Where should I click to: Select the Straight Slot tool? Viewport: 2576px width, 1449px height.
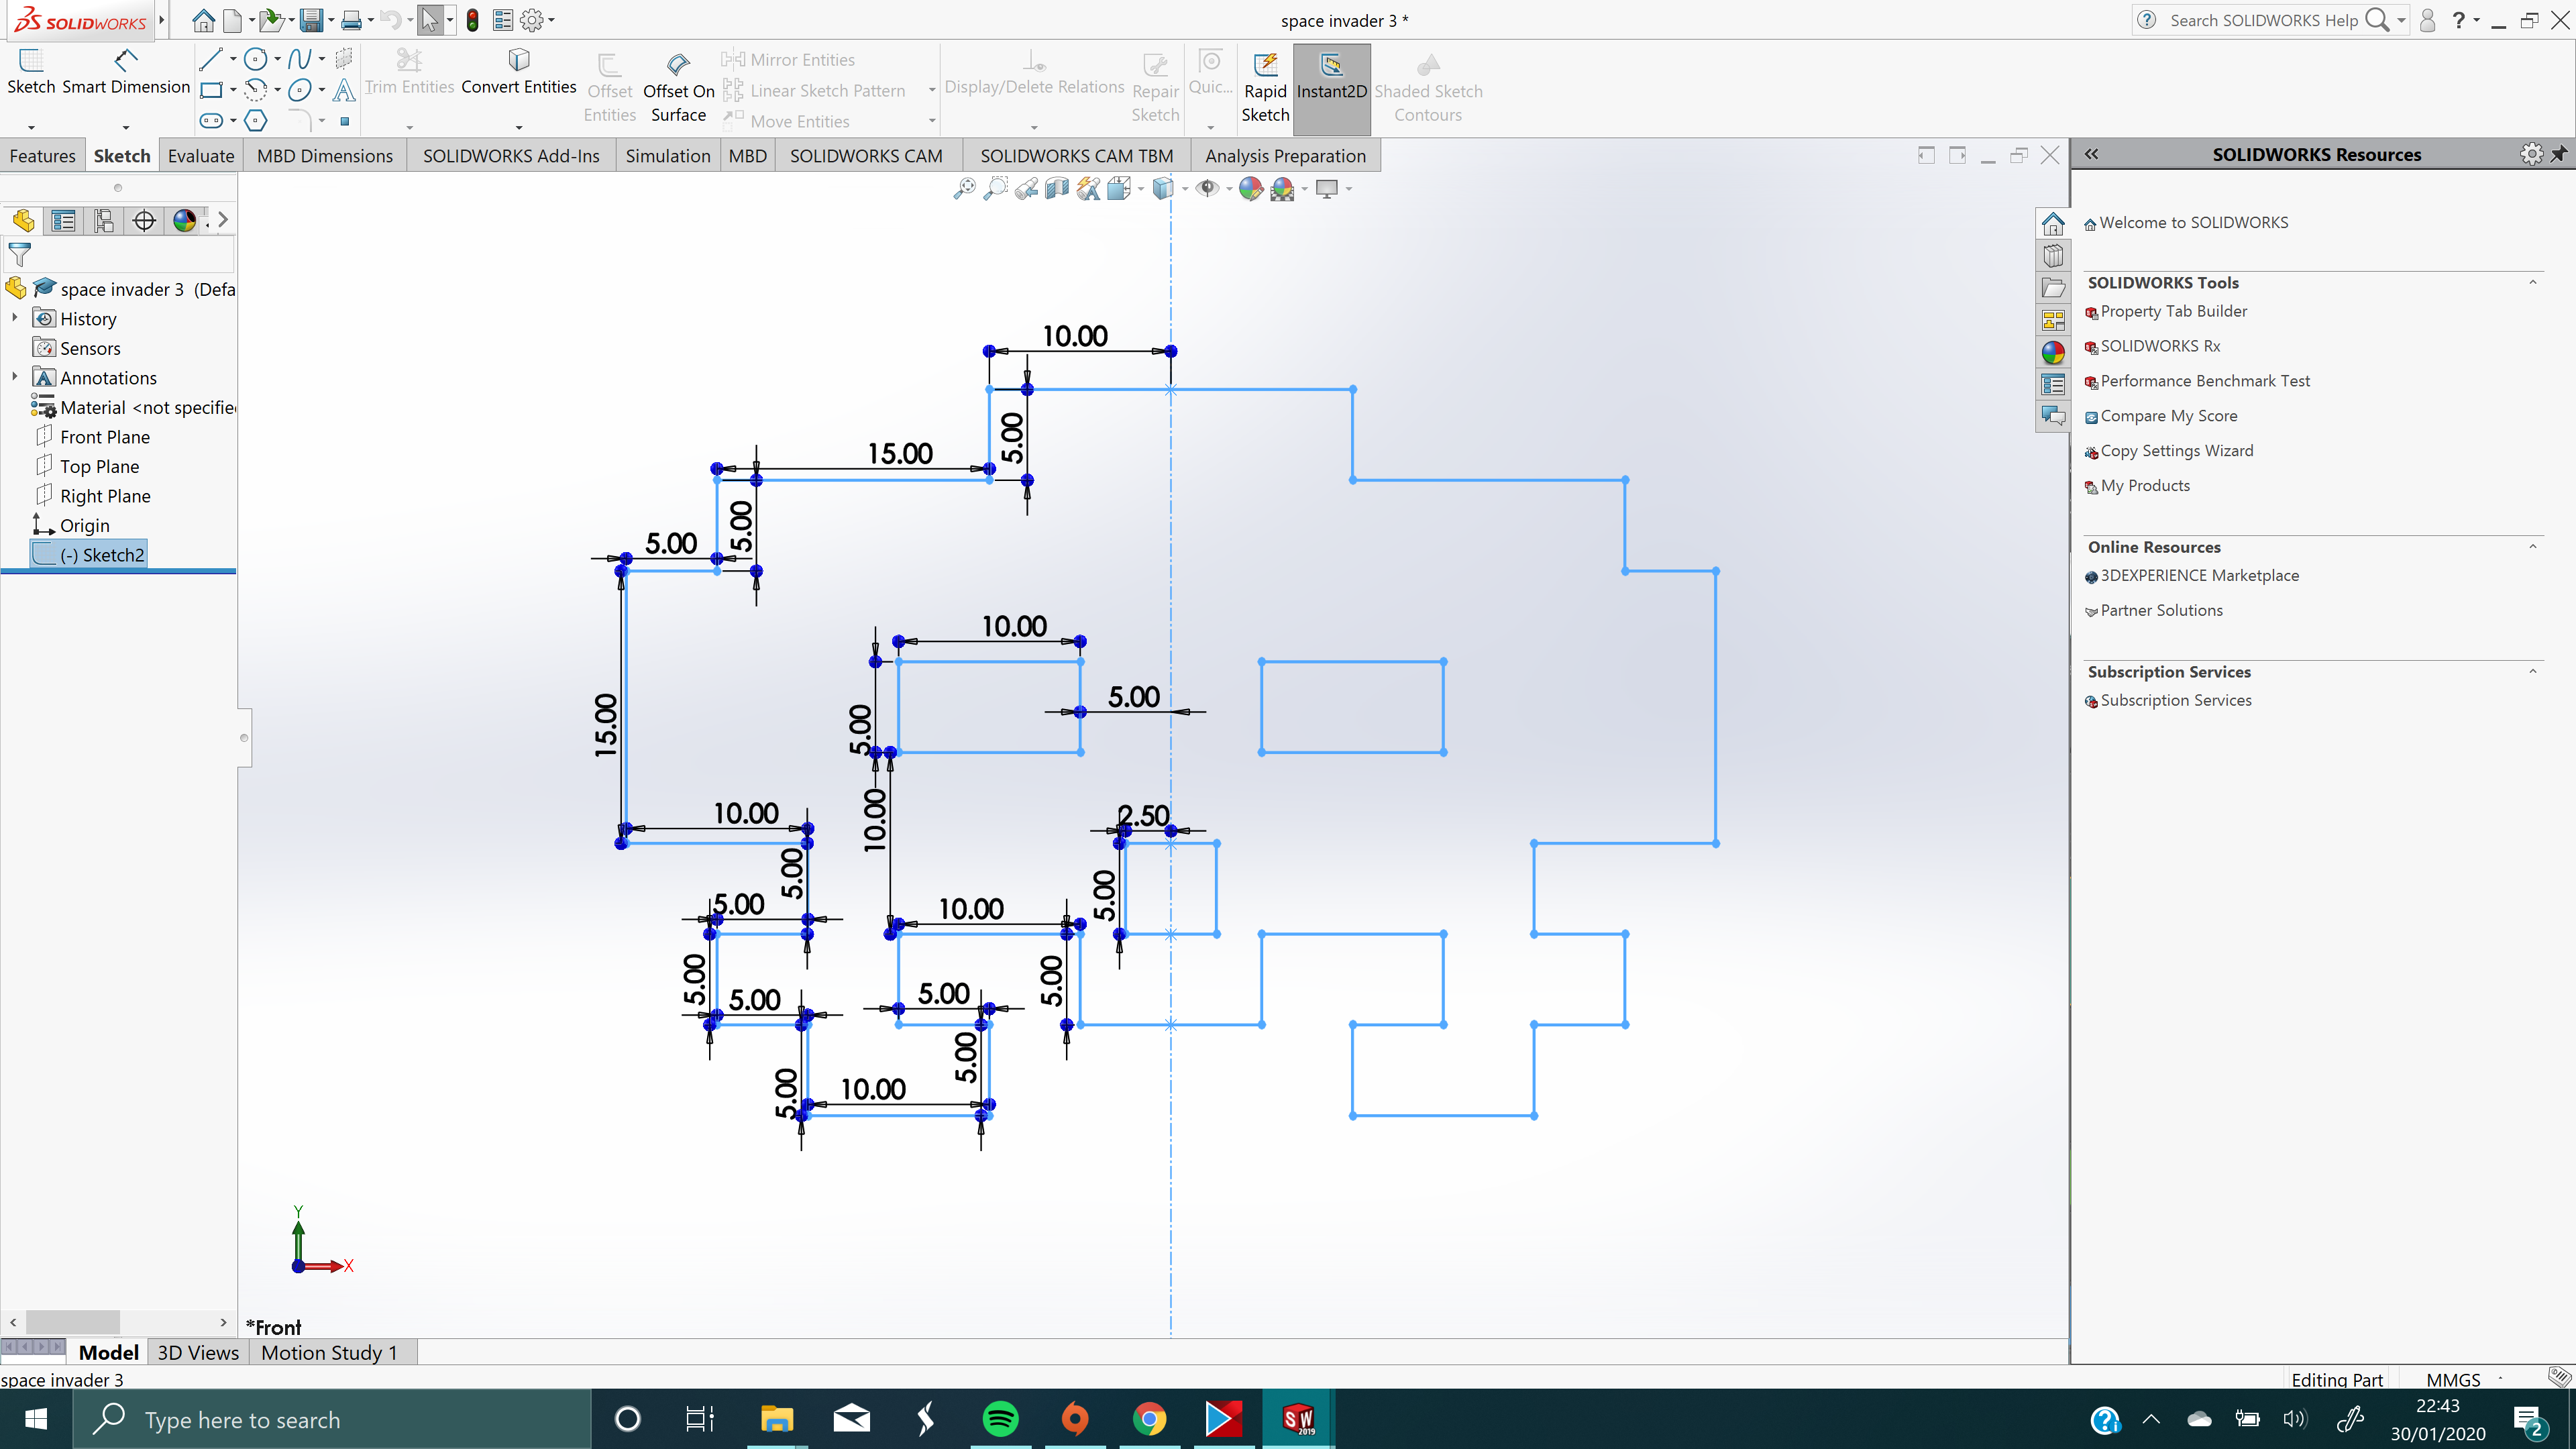[x=211, y=121]
